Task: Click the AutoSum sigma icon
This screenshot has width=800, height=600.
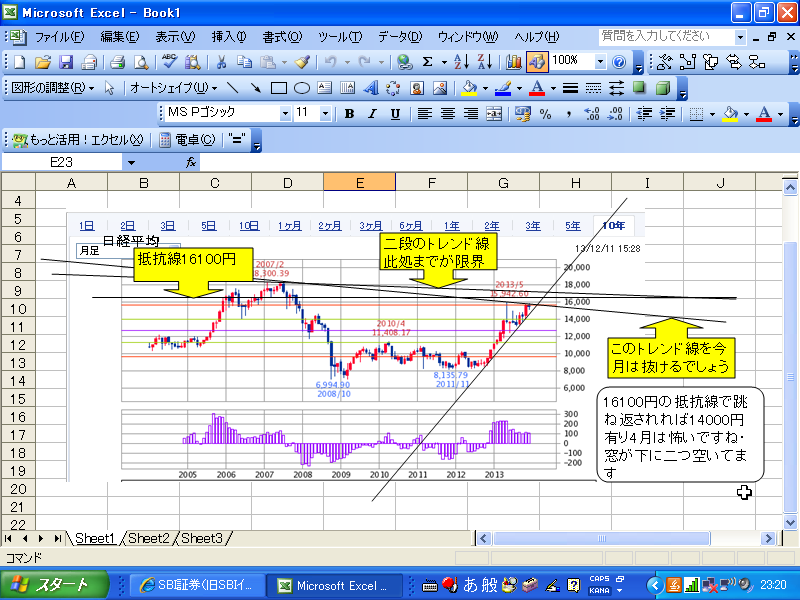Action: click(429, 62)
